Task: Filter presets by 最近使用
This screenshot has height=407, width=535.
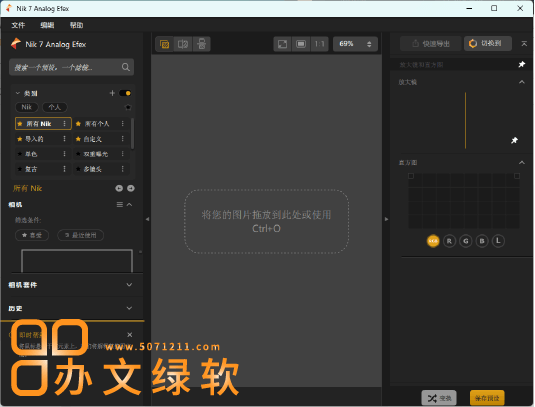Action: (81, 235)
